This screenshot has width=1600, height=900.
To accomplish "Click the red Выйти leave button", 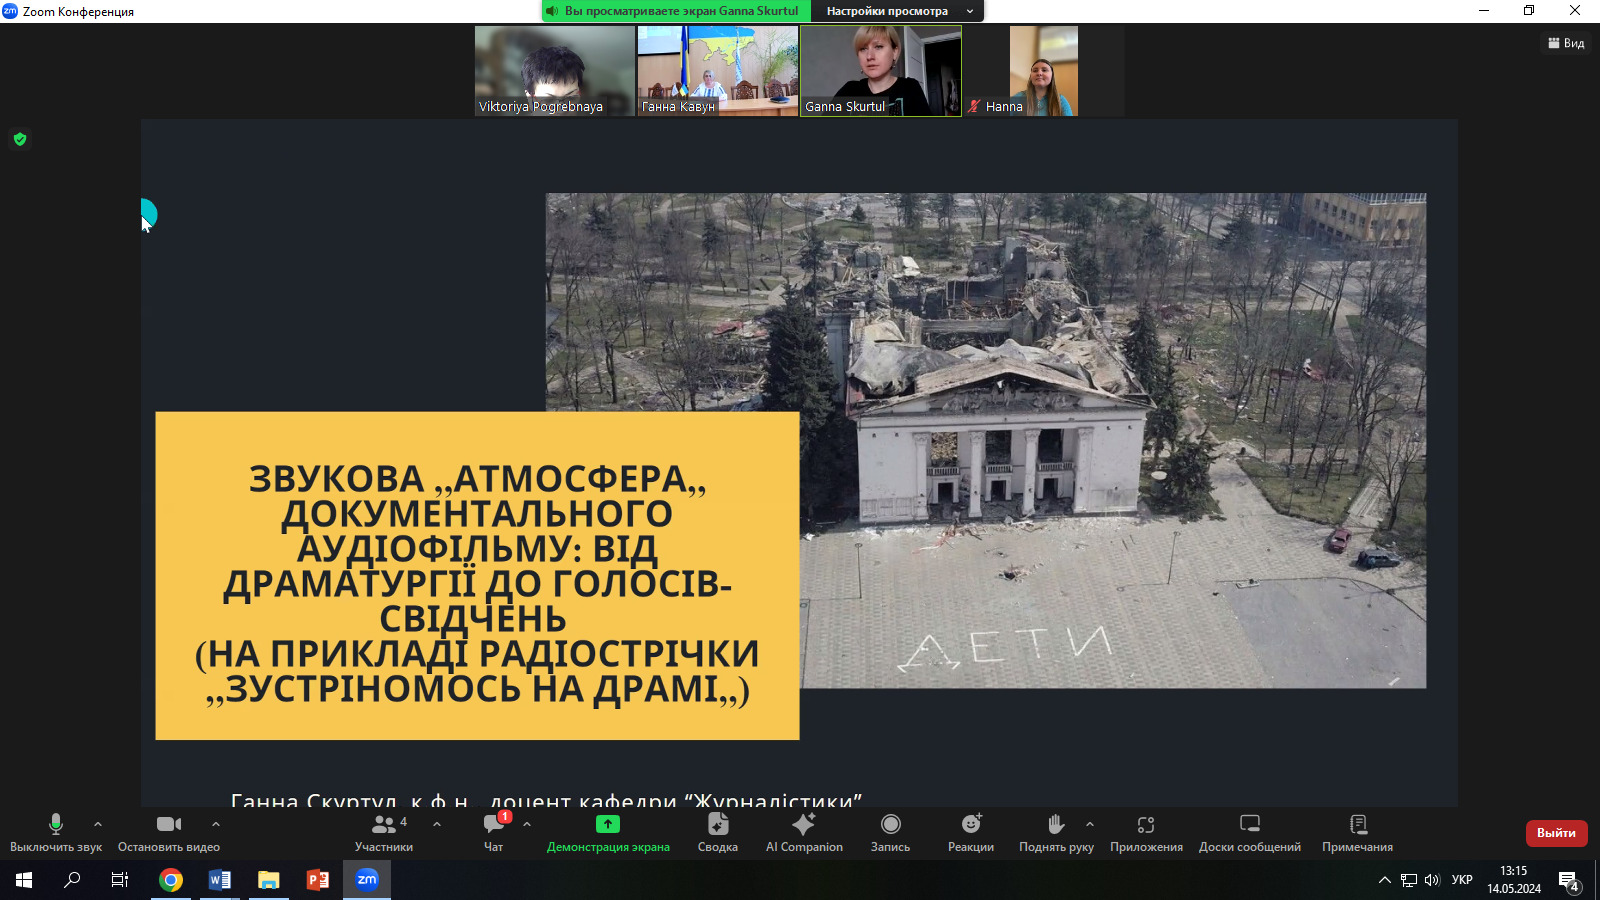I will pyautogui.click(x=1556, y=833).
